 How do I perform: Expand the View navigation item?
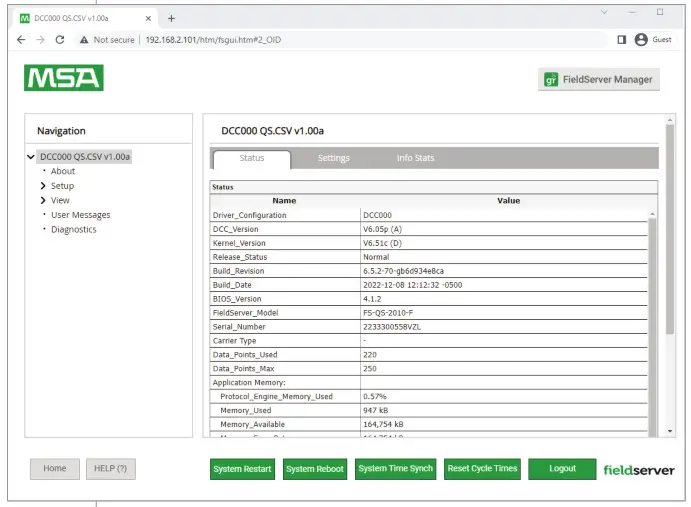click(x=43, y=200)
